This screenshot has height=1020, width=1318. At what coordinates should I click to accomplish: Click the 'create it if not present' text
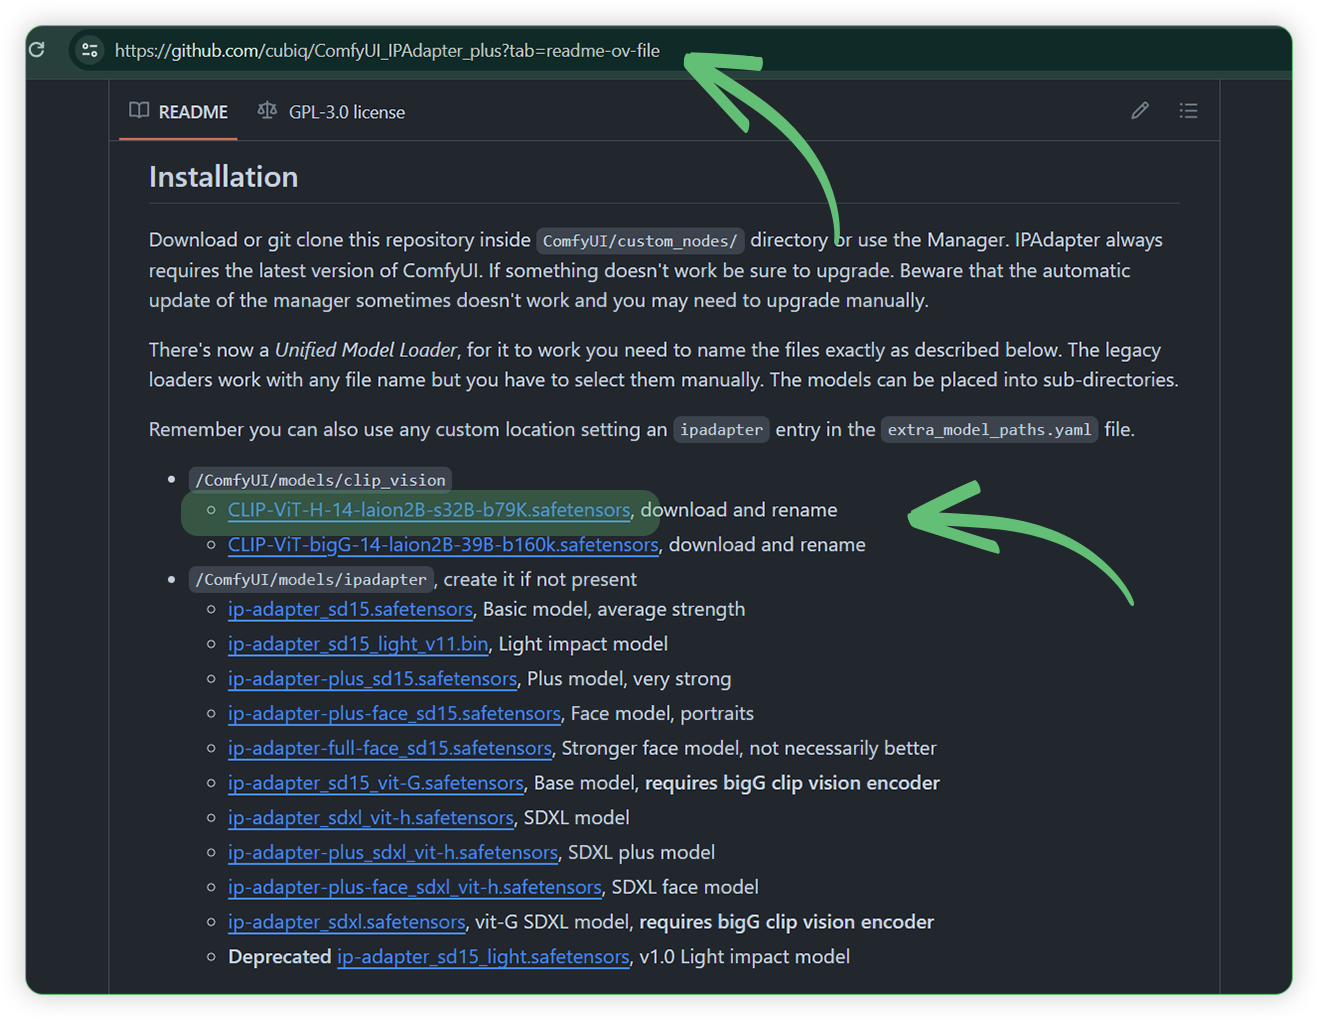tap(540, 580)
